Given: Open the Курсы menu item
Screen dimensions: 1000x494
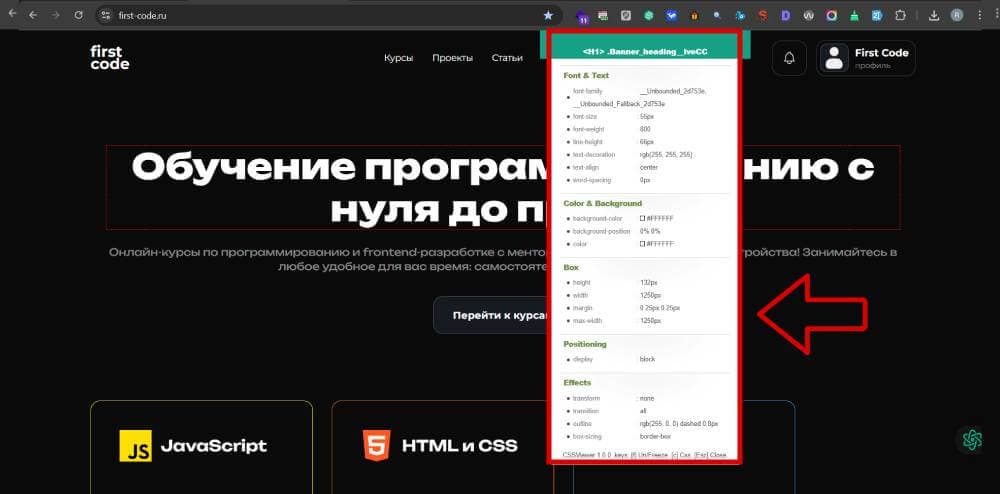Looking at the screenshot, I should pyautogui.click(x=398, y=58).
